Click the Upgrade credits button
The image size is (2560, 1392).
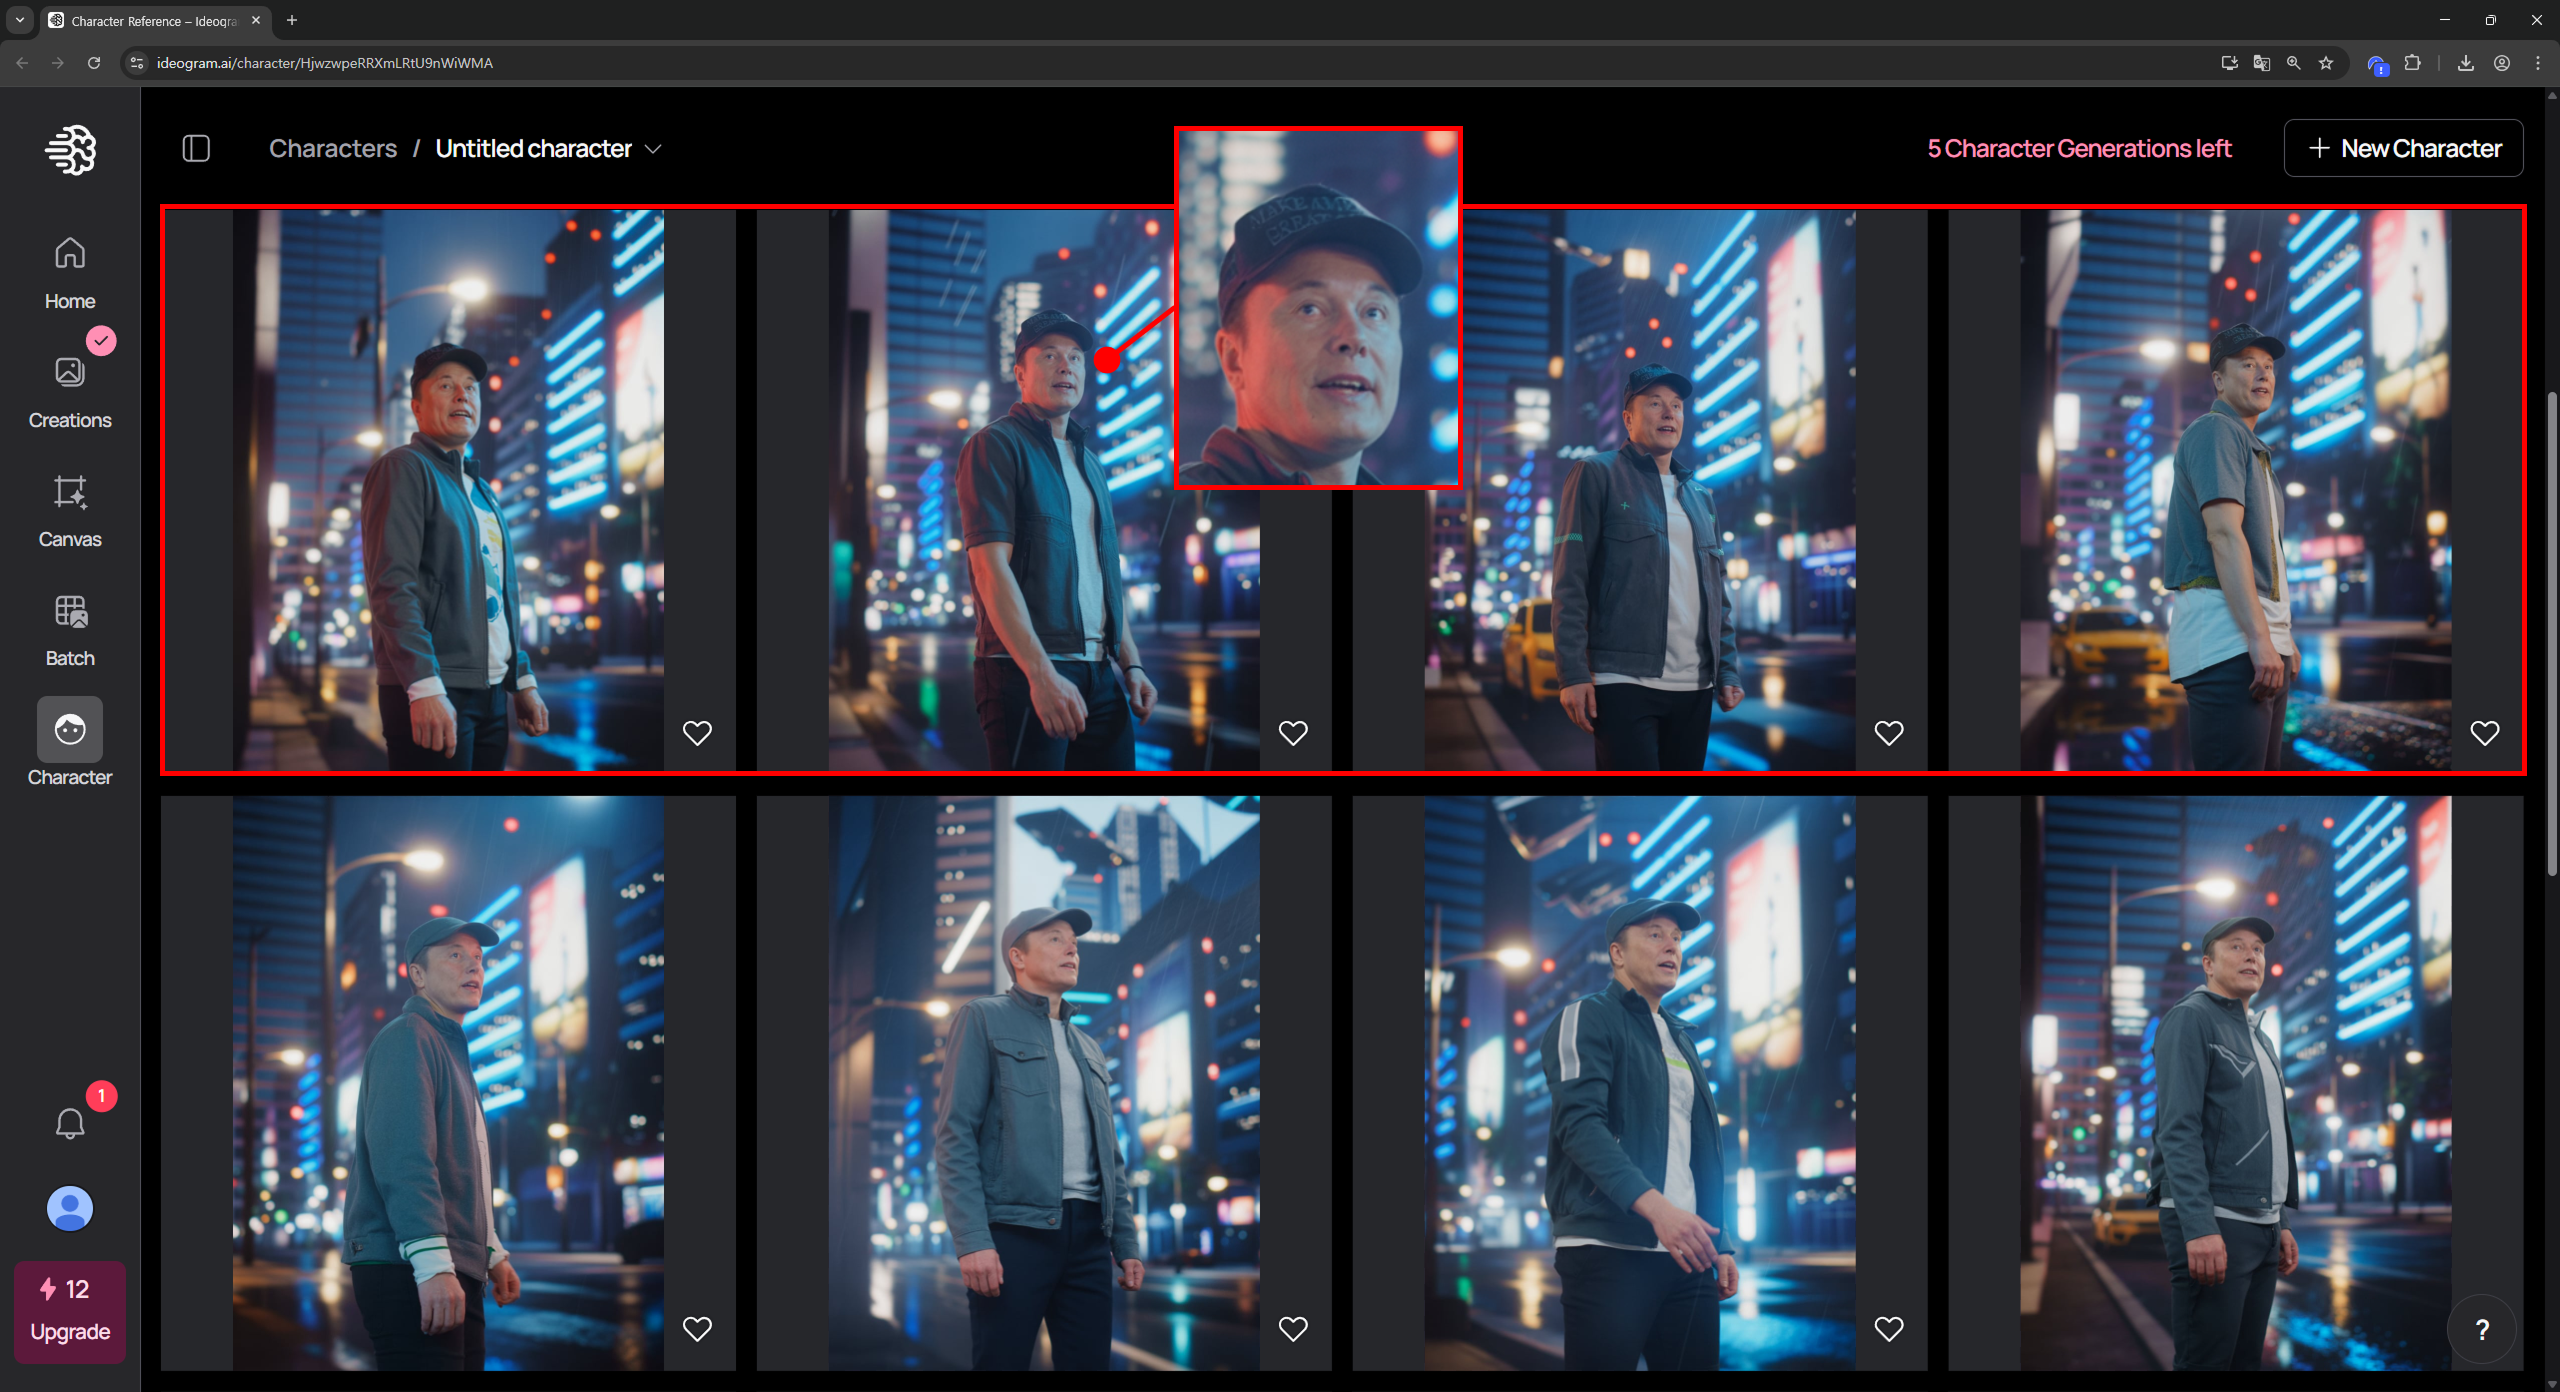coord(70,1311)
